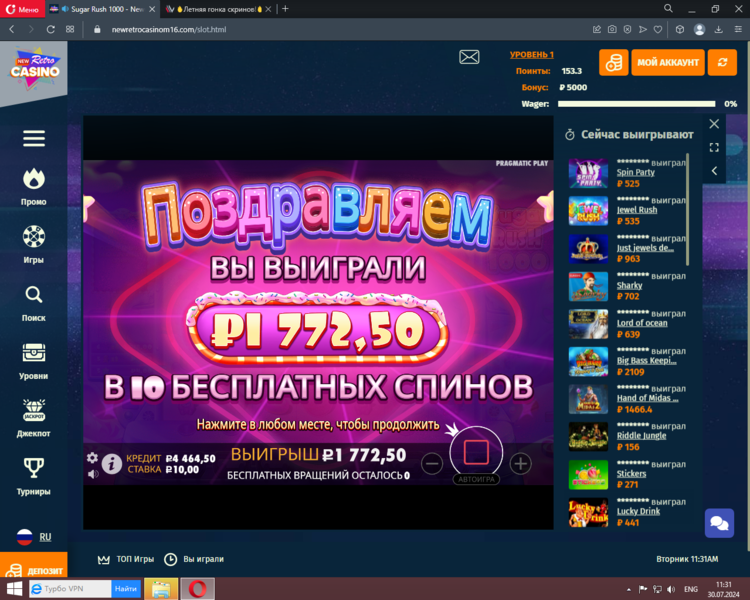Open Поиск search in sidebar
750x600 pixels.
pyautogui.click(x=33, y=303)
